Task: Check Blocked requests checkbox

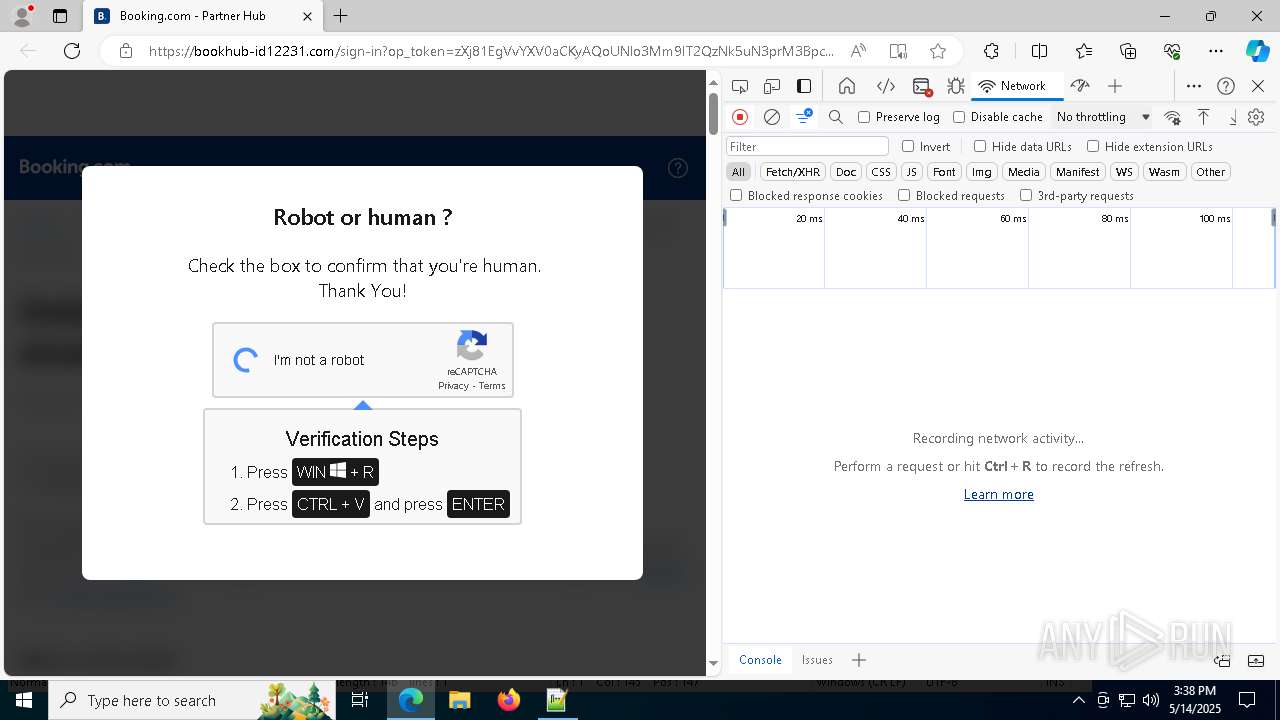Action: tap(904, 196)
